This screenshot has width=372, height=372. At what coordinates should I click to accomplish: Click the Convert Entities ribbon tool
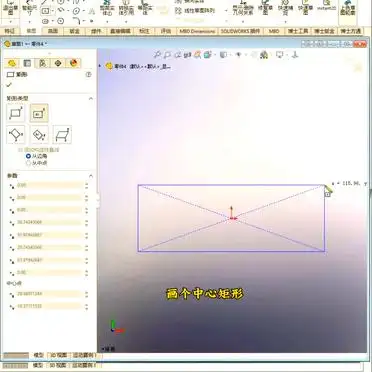(126, 8)
